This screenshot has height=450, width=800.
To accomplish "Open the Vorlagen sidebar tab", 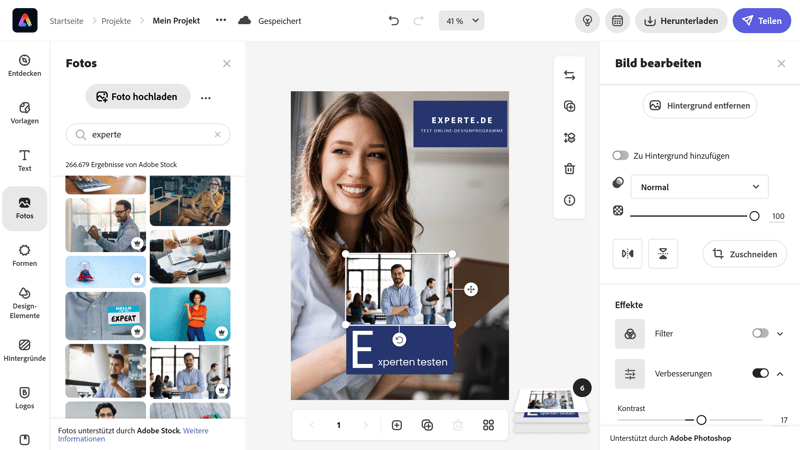I will pyautogui.click(x=25, y=112).
